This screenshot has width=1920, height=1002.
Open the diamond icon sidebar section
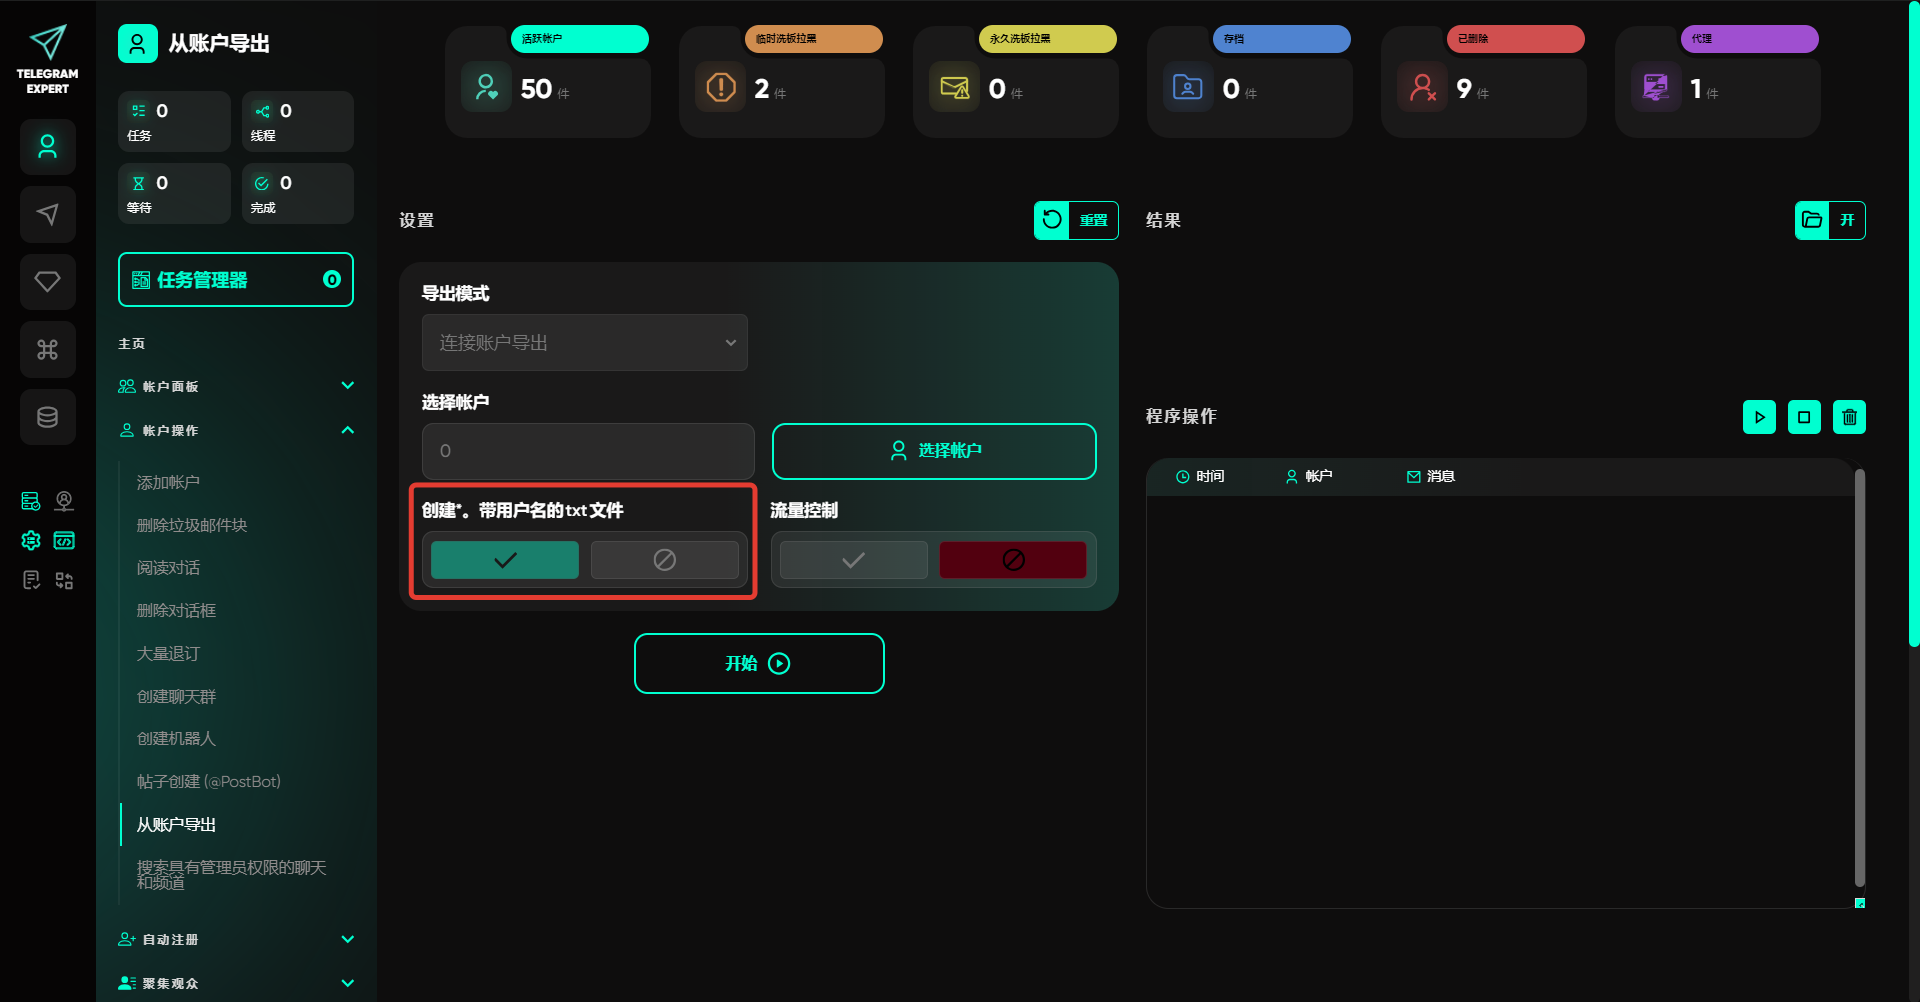point(48,282)
